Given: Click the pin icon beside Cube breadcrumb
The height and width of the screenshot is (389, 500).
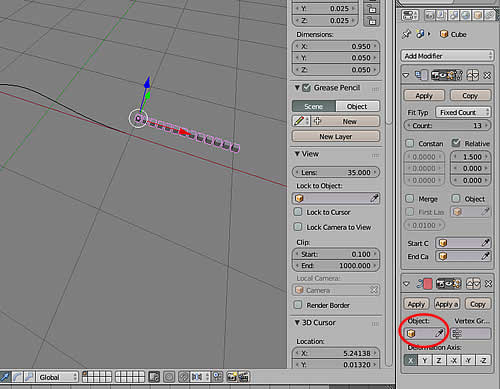Looking at the screenshot, I should click(x=406, y=34).
